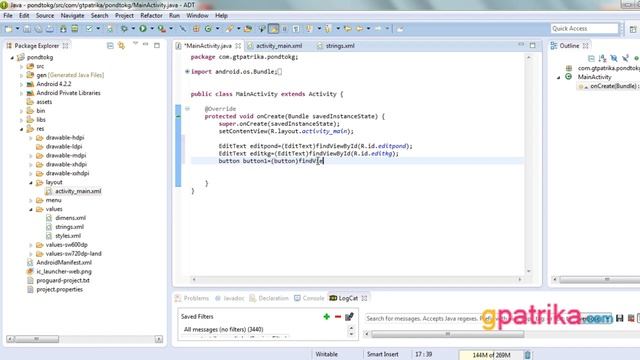Expand folded import statements

coord(187,71)
